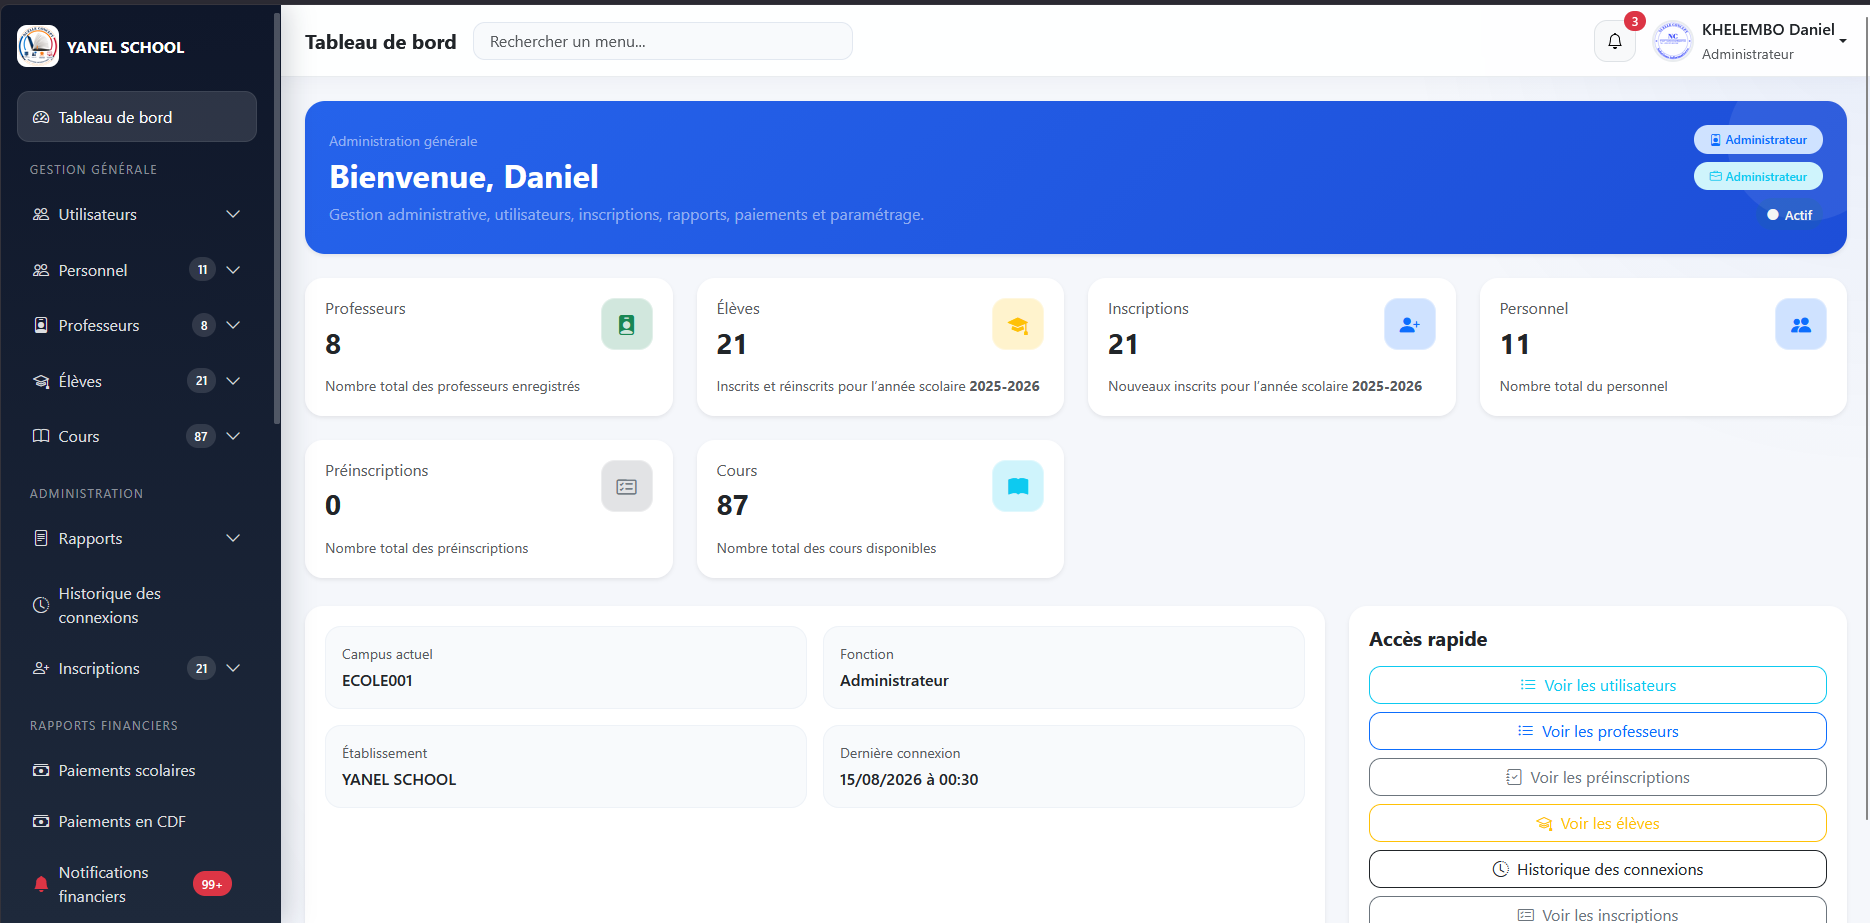This screenshot has height=923, width=1870.
Task: Click the 11 badge next to Personnel
Action: [x=202, y=270]
